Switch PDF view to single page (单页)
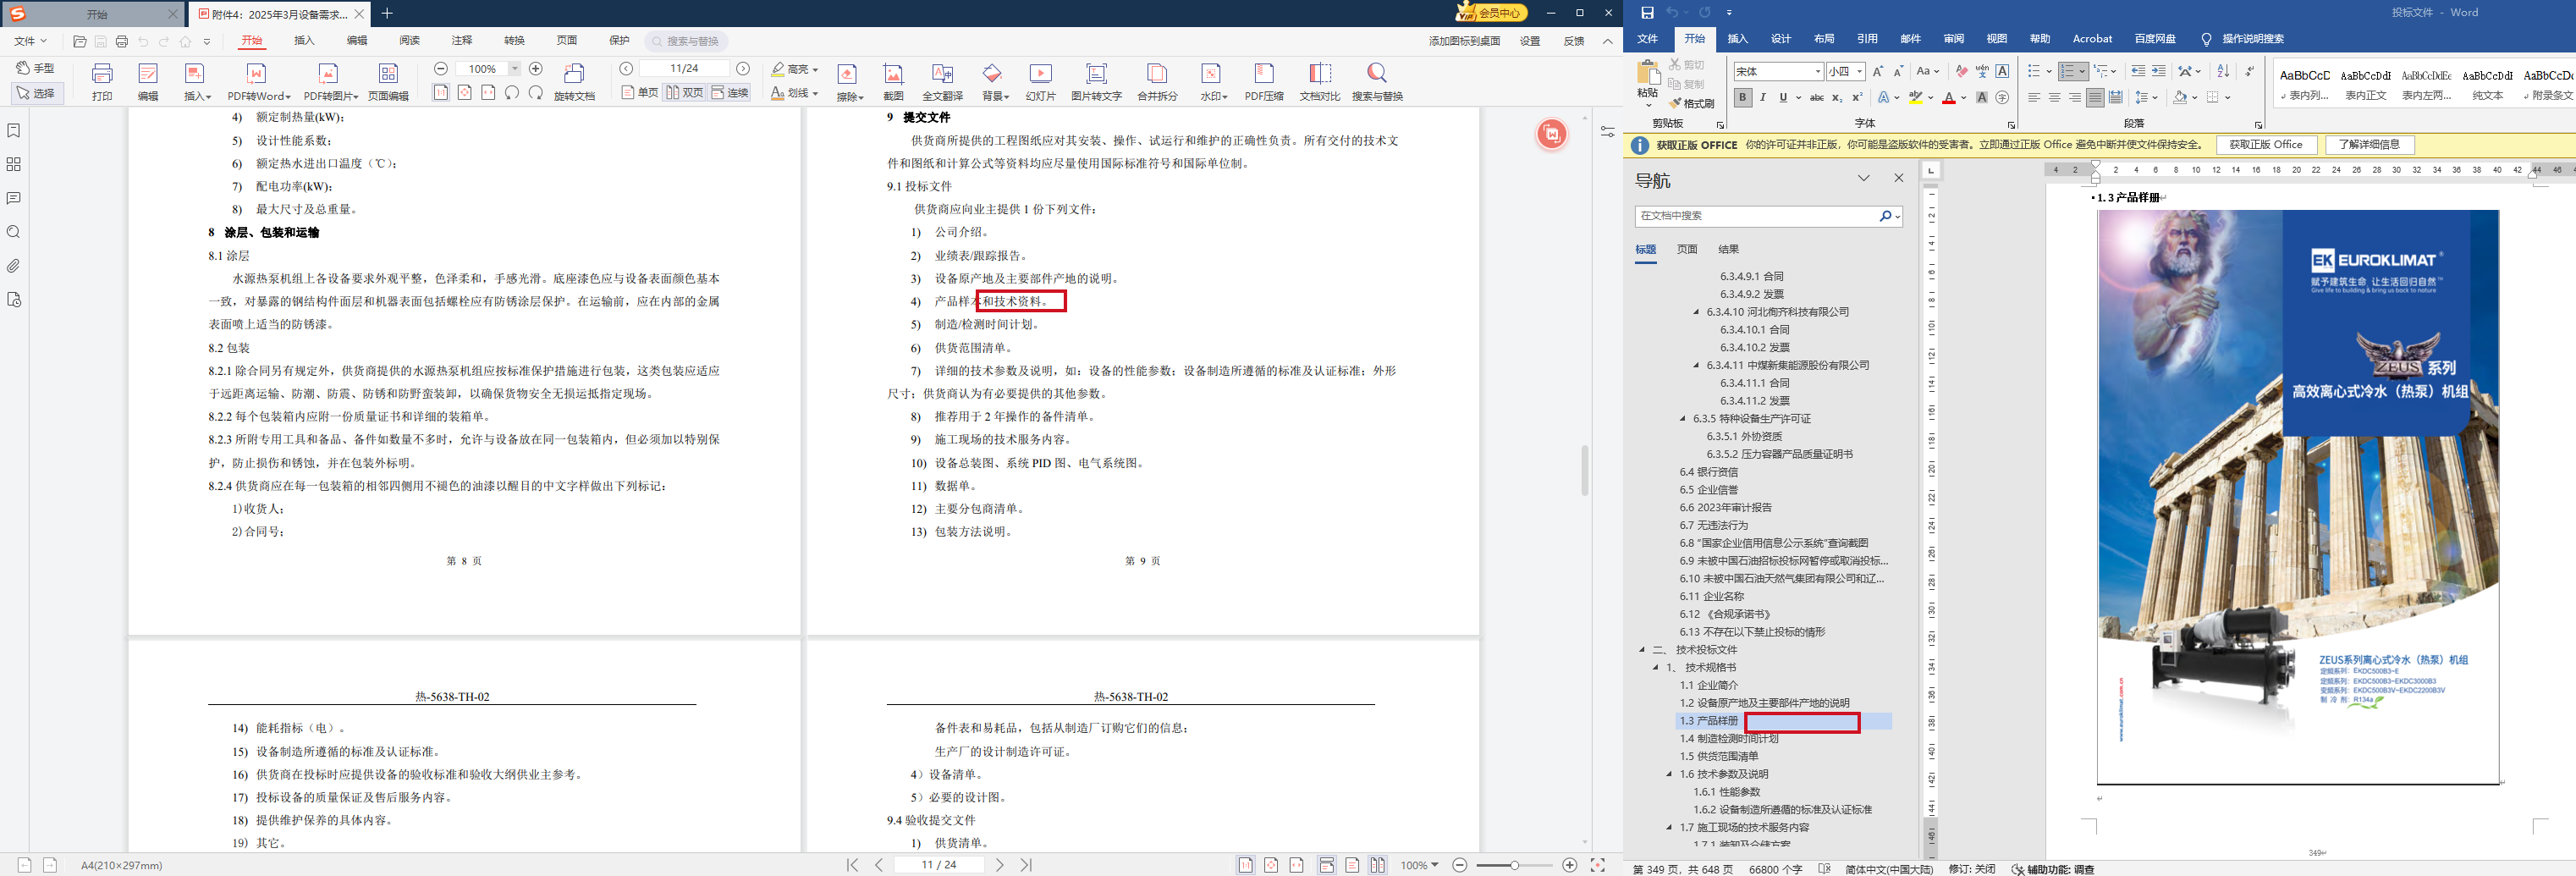 click(640, 93)
